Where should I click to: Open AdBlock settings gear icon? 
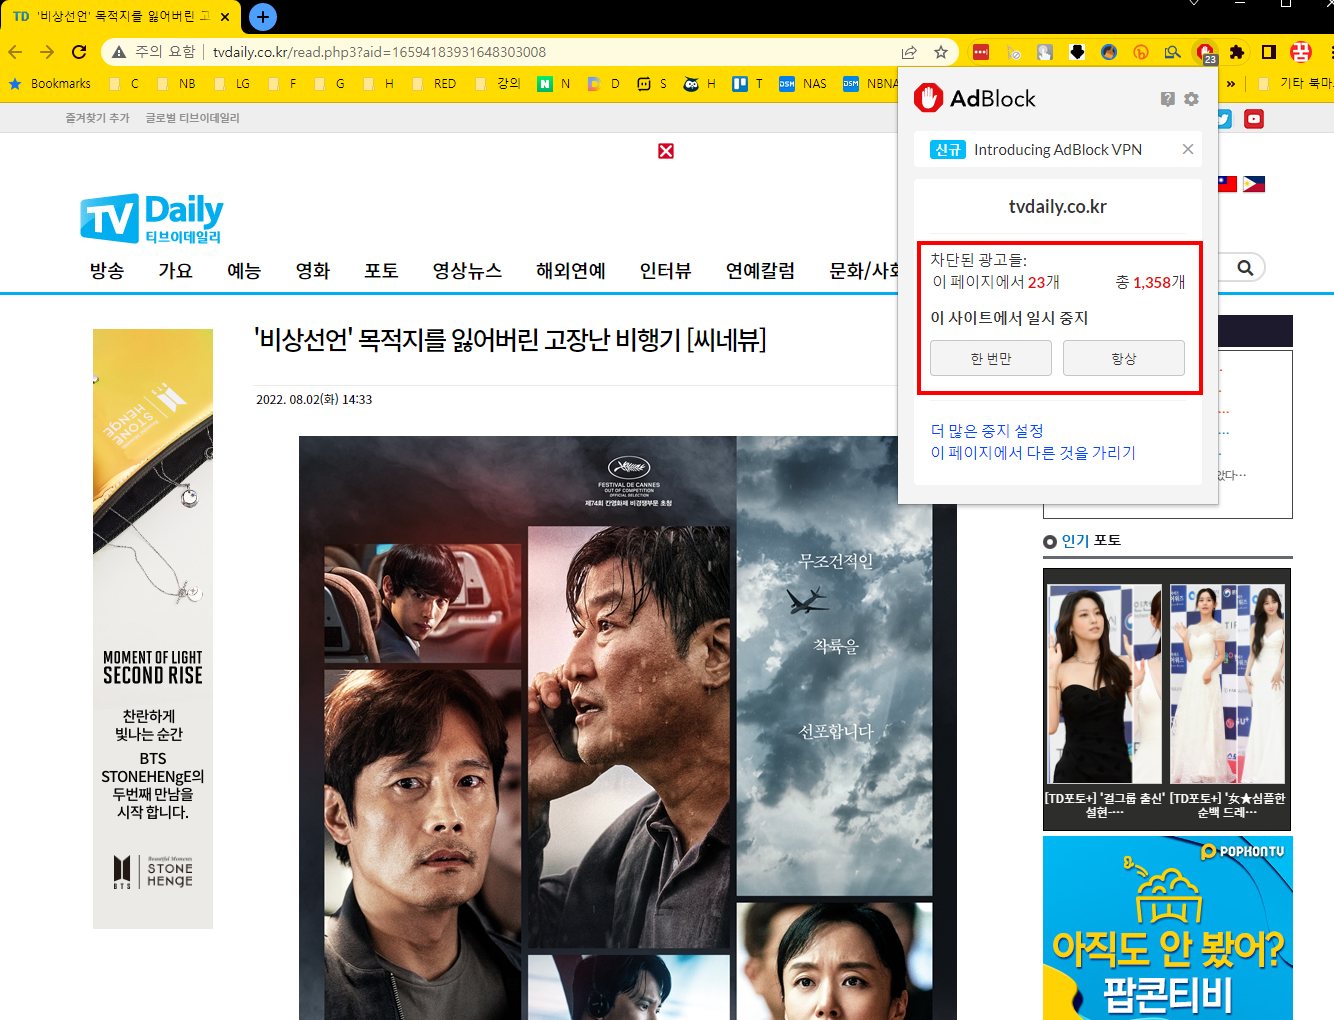pyautogui.click(x=1191, y=99)
